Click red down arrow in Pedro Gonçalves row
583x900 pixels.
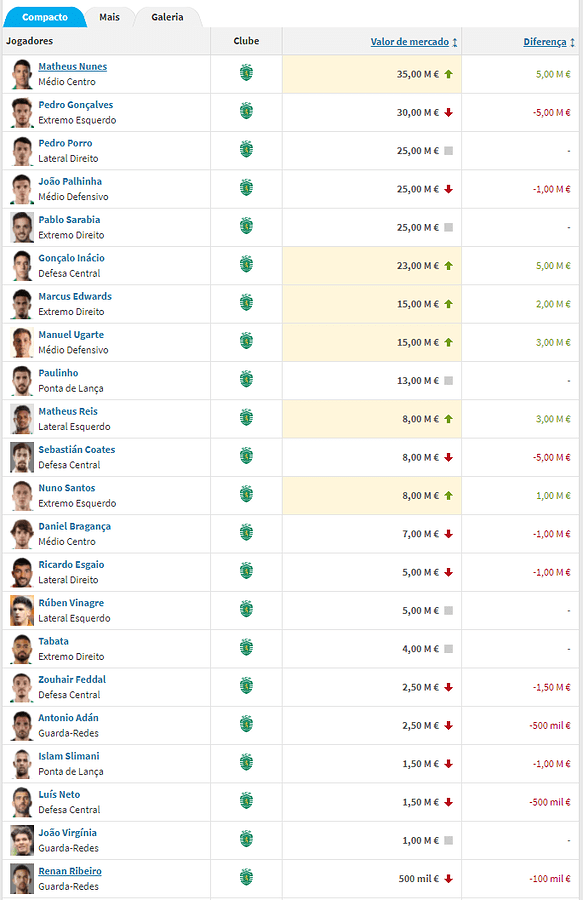[x=449, y=112]
